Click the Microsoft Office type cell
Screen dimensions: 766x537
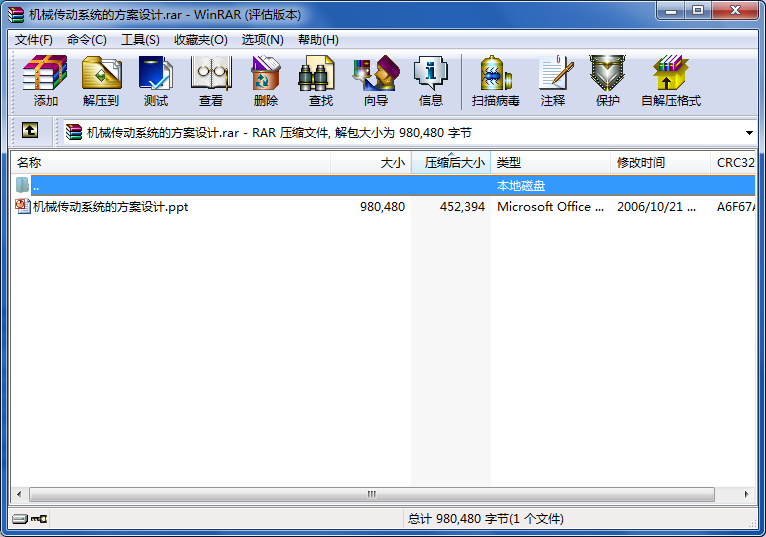tap(551, 207)
